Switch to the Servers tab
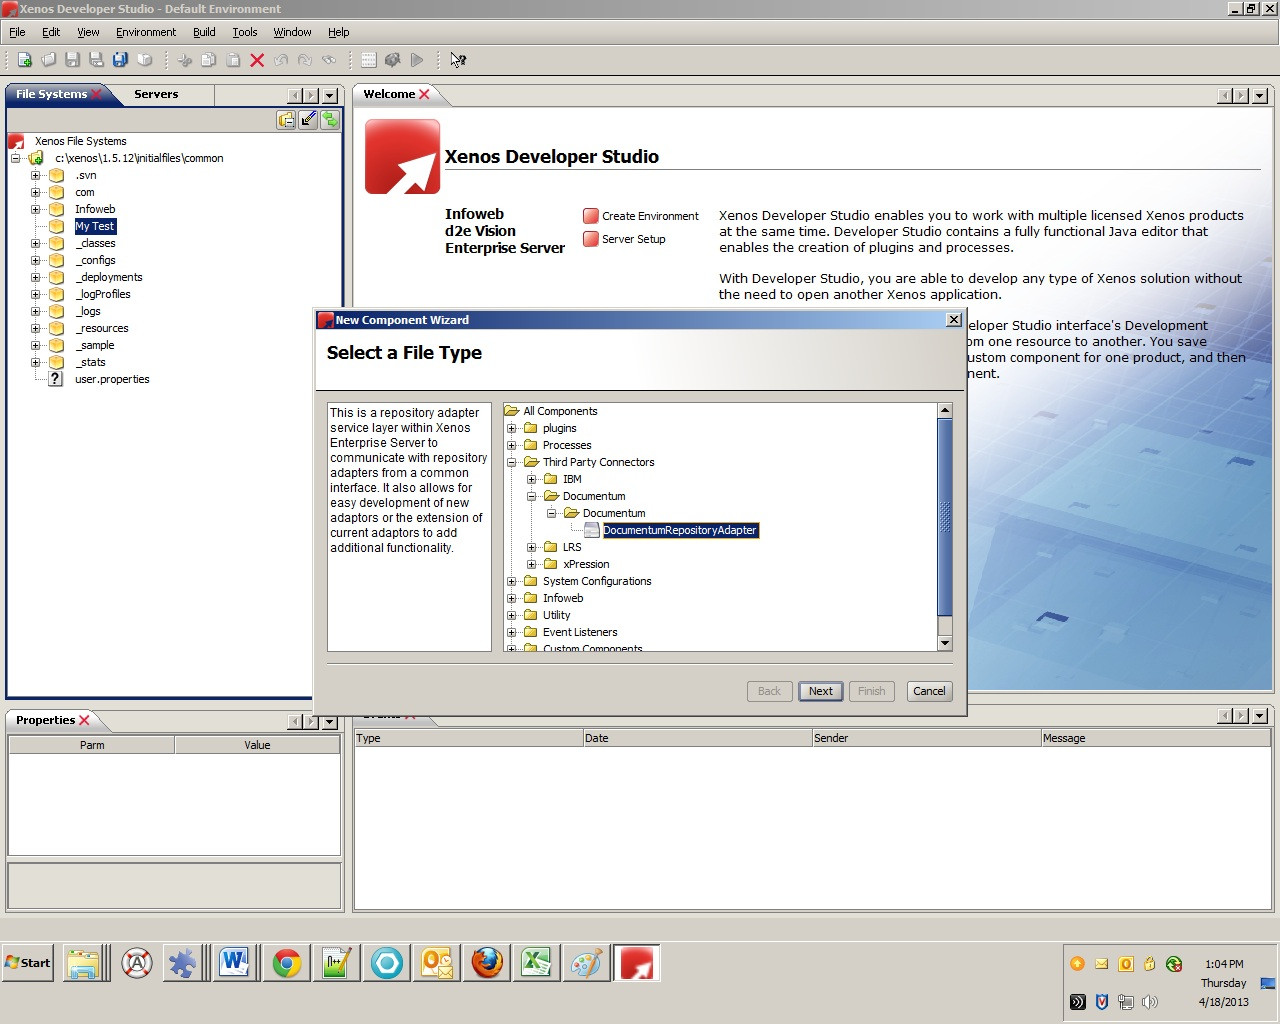The image size is (1280, 1024). pos(156,94)
